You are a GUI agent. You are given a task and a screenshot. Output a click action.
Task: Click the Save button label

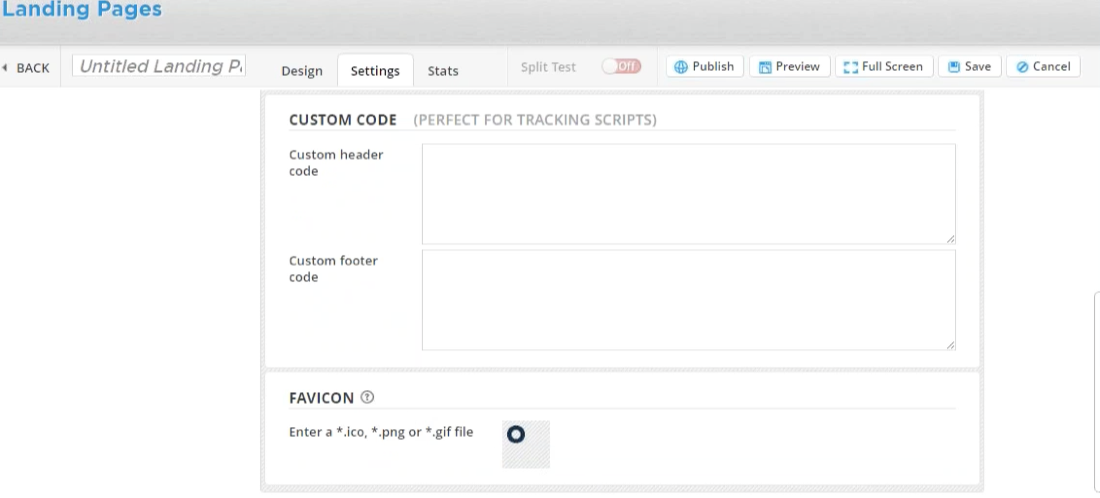point(977,67)
